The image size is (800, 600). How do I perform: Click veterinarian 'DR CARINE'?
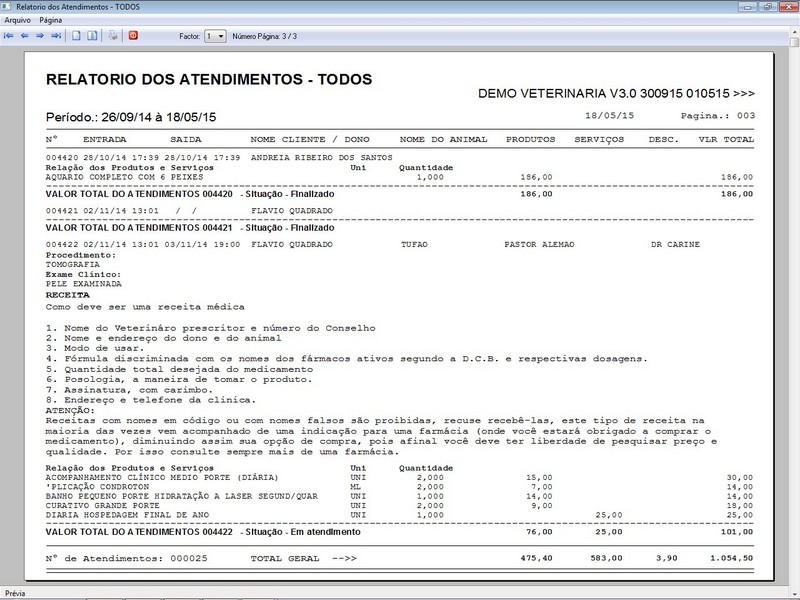point(675,244)
